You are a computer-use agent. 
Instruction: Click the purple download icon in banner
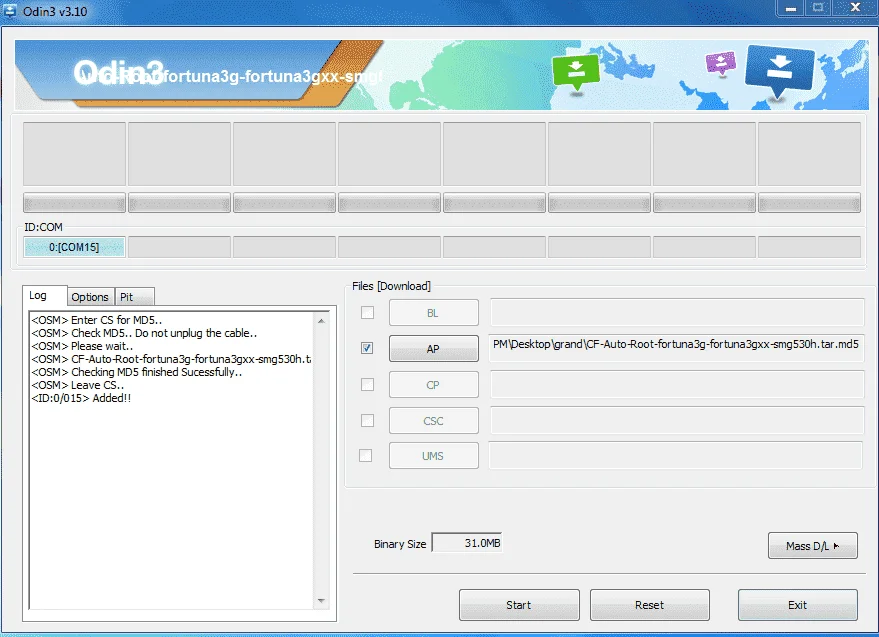pyautogui.click(x=720, y=63)
